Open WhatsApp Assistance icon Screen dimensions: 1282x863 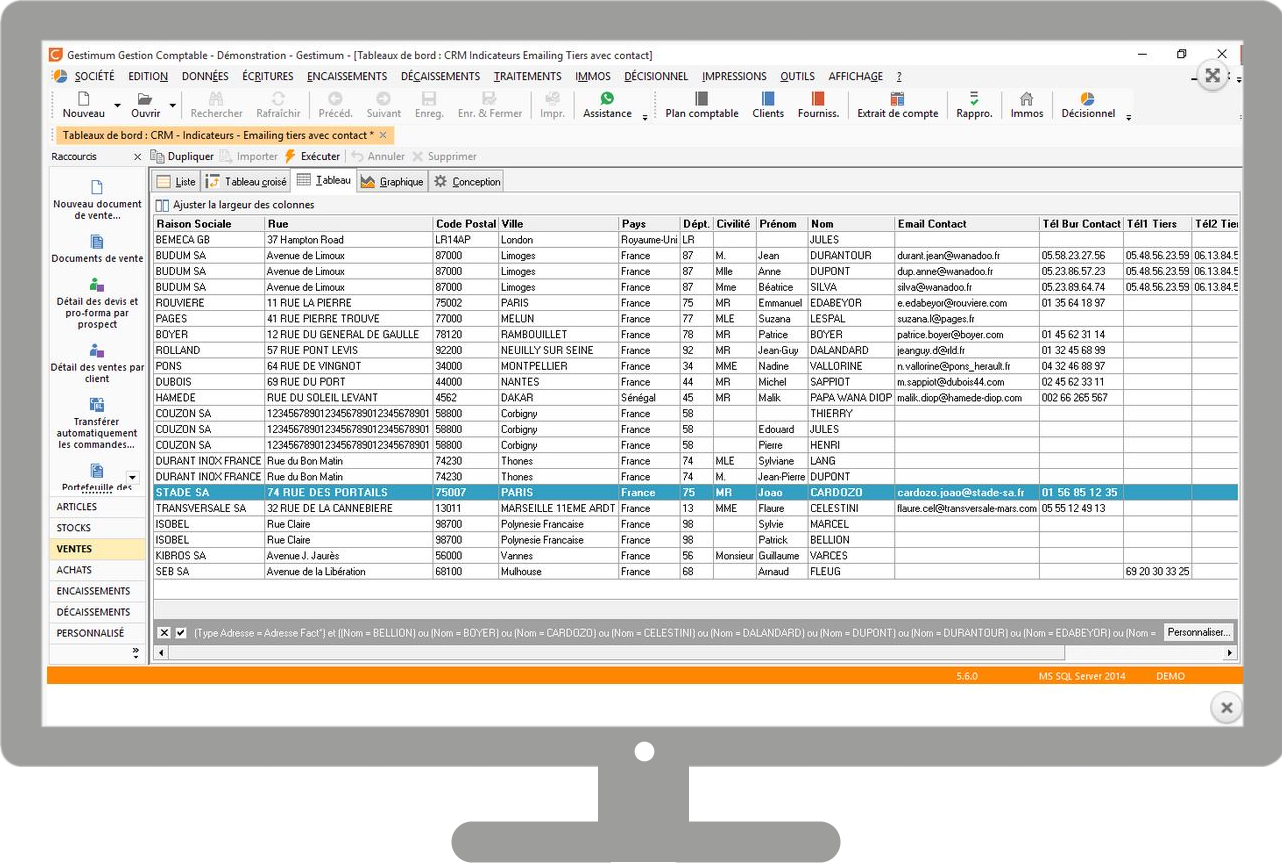(x=607, y=99)
